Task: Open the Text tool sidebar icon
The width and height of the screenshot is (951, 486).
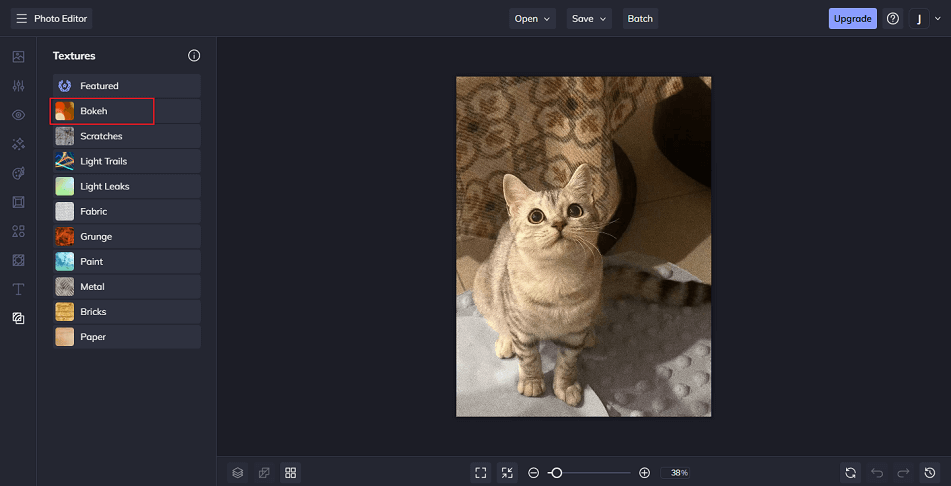Action: 18,289
